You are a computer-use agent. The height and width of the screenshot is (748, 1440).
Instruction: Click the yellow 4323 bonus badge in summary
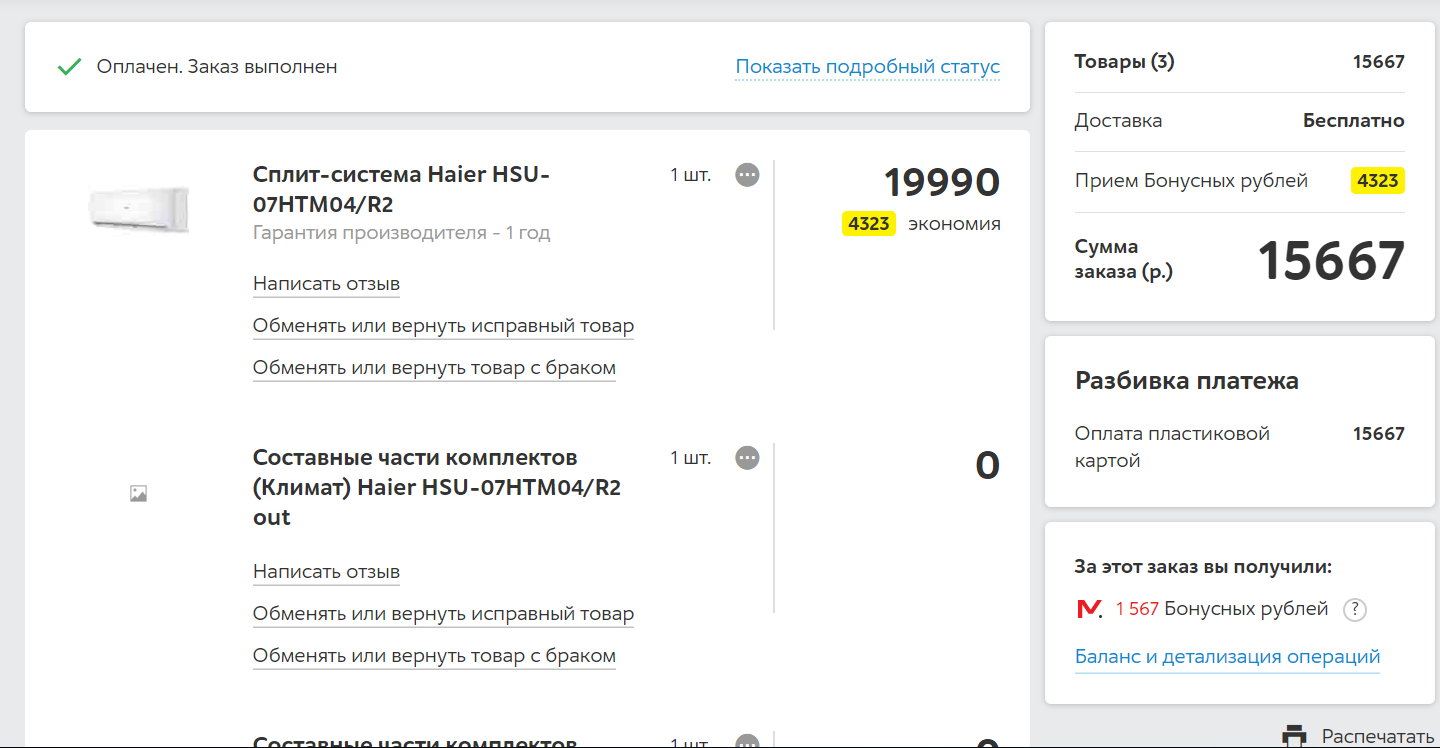click(1377, 181)
